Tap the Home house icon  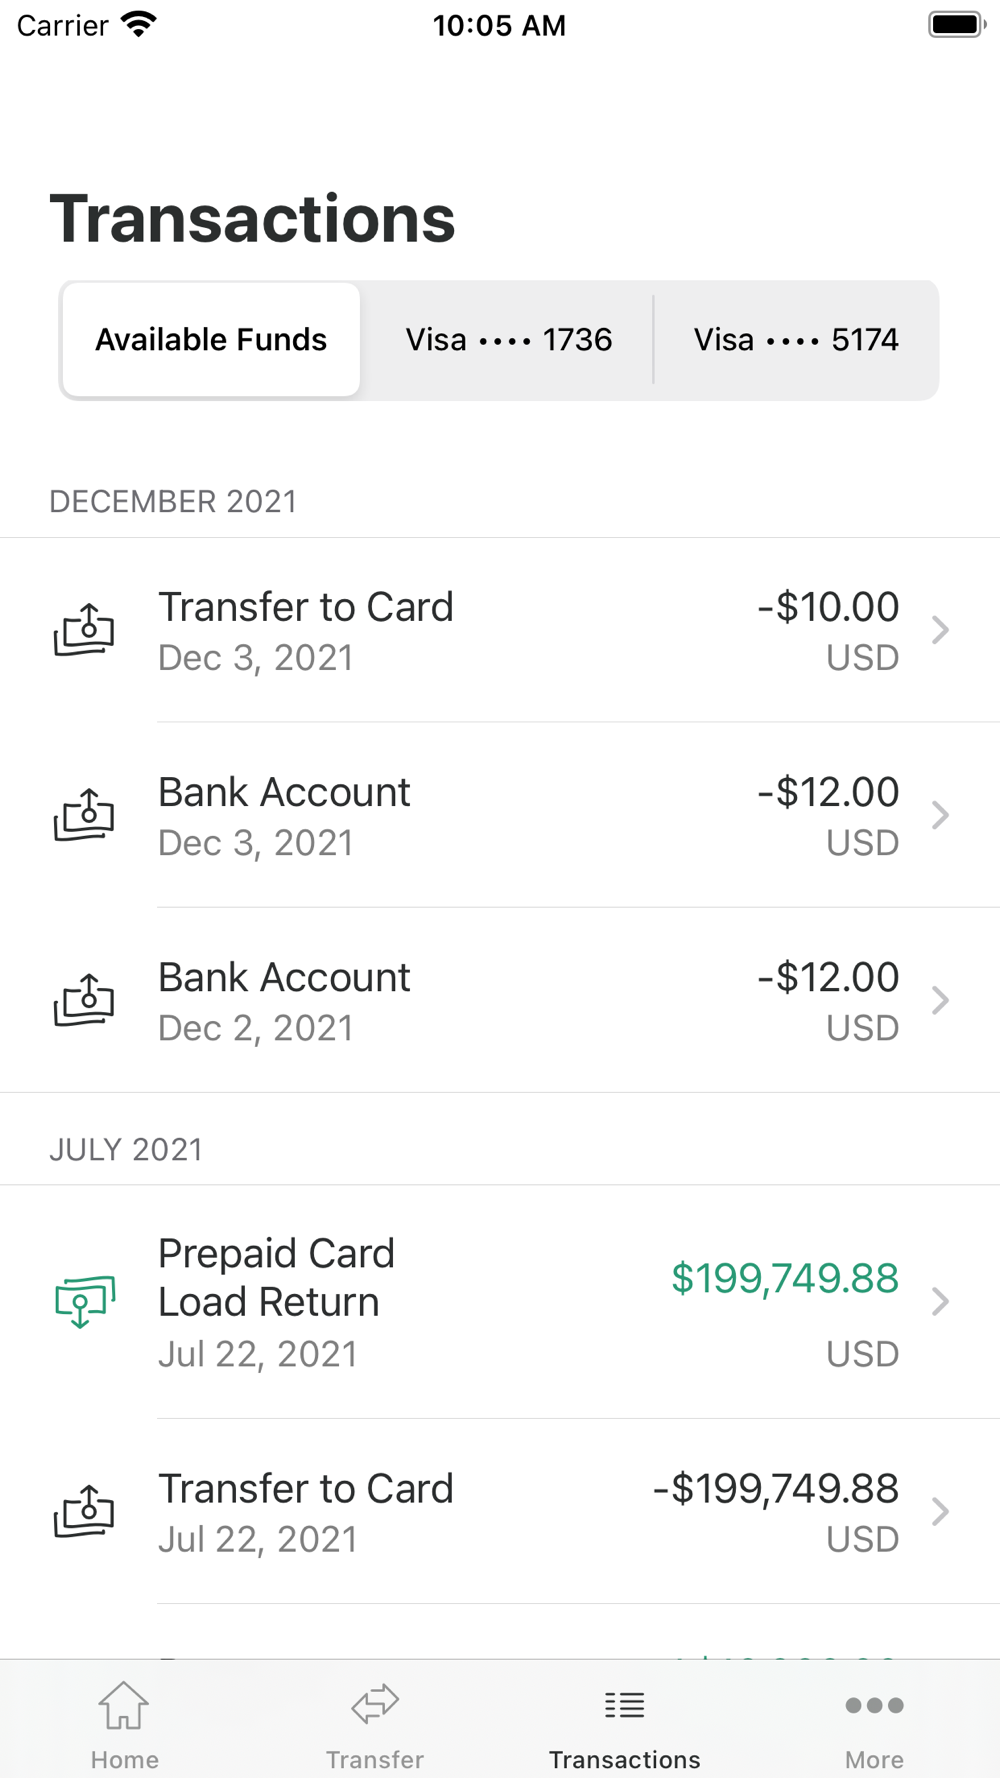click(x=124, y=1705)
